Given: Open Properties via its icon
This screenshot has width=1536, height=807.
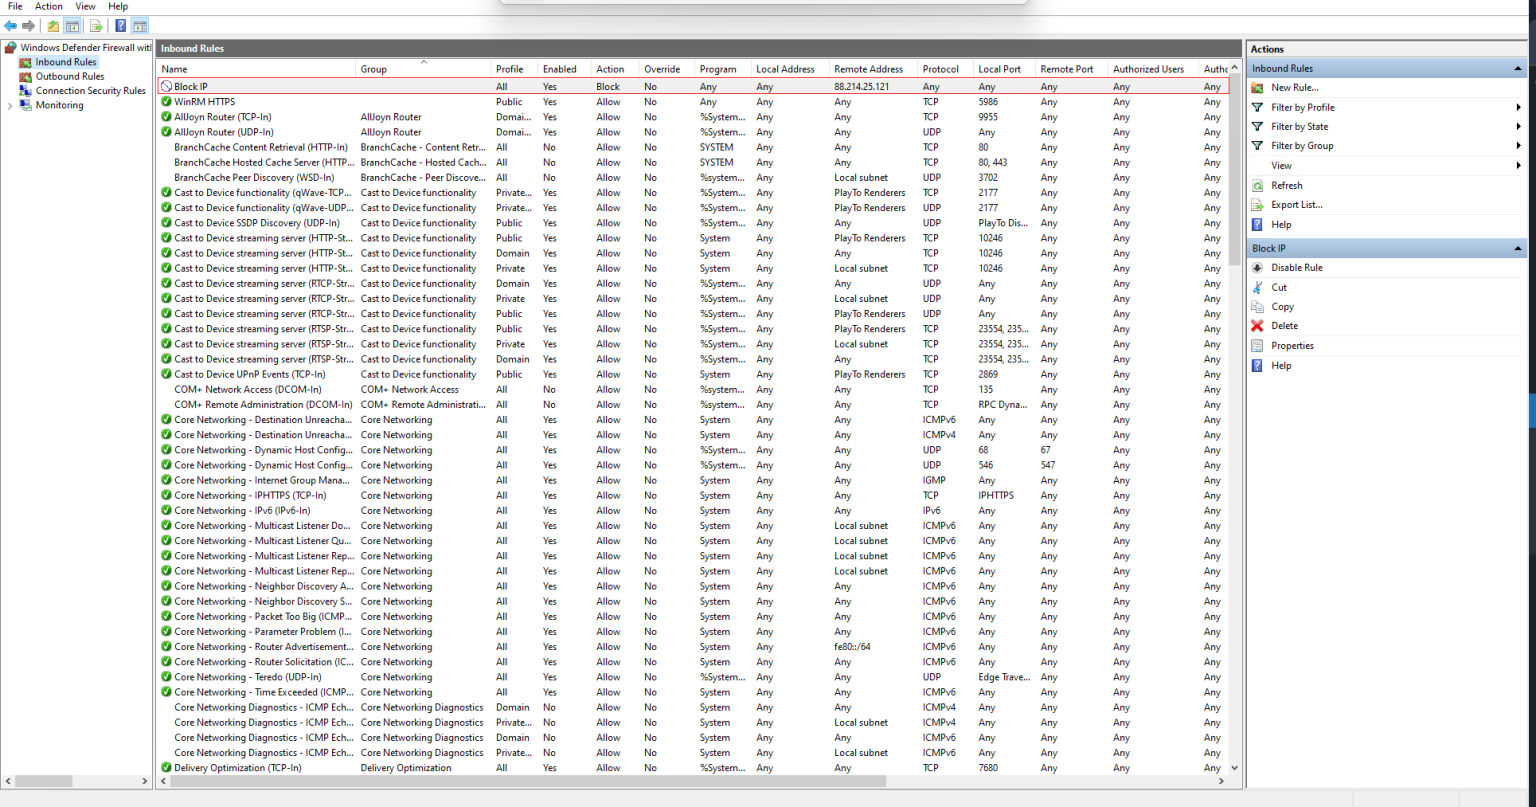Looking at the screenshot, I should [1257, 345].
